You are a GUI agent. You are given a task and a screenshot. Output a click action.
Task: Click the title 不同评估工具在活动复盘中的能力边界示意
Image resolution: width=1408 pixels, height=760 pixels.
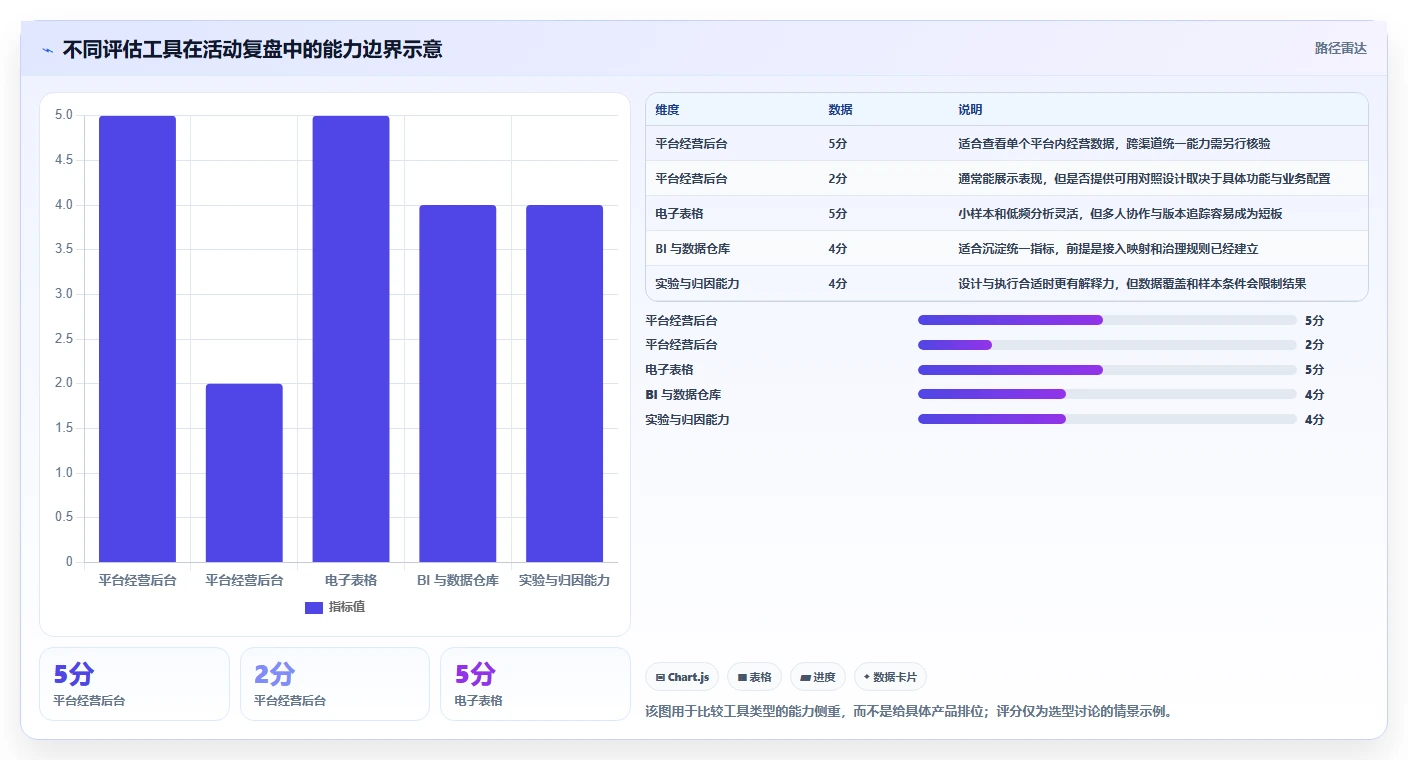click(x=252, y=49)
